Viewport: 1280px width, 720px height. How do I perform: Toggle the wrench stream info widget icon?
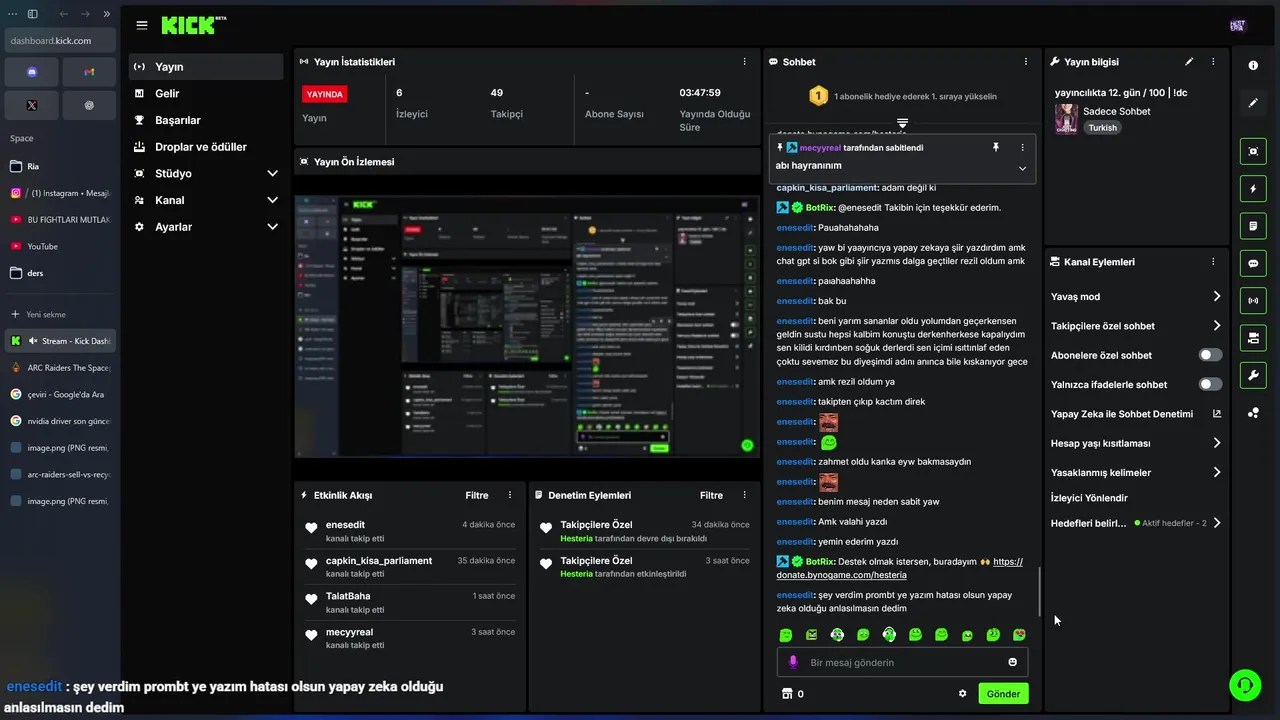point(1253,375)
